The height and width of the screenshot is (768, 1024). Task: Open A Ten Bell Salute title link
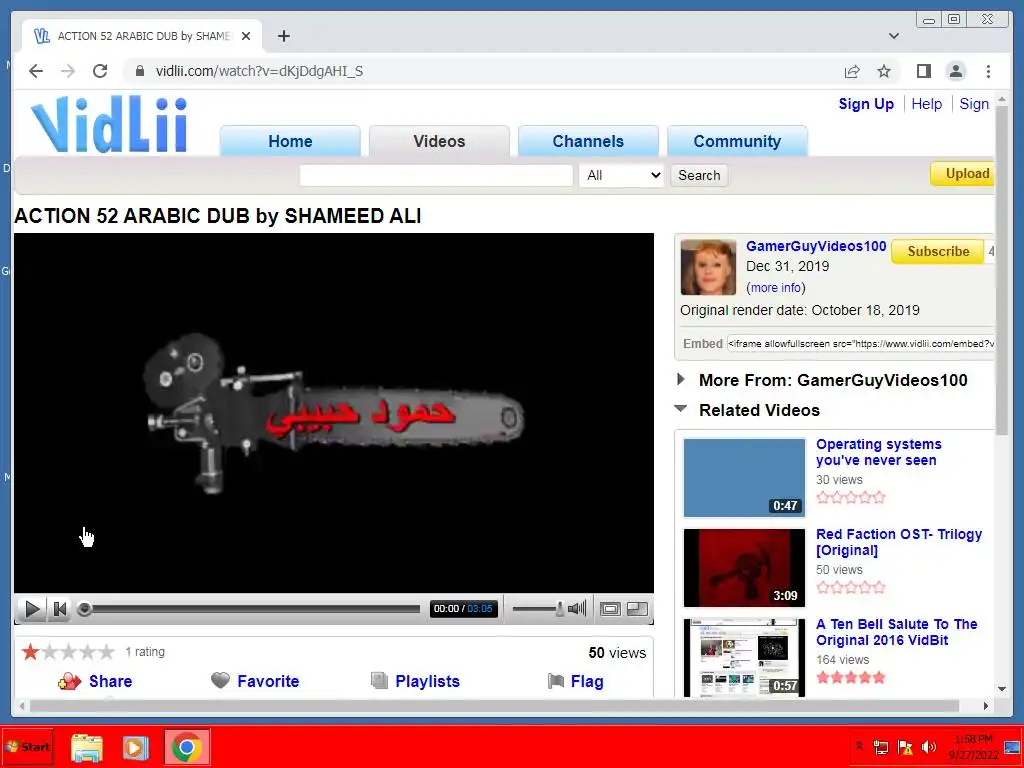(896, 632)
